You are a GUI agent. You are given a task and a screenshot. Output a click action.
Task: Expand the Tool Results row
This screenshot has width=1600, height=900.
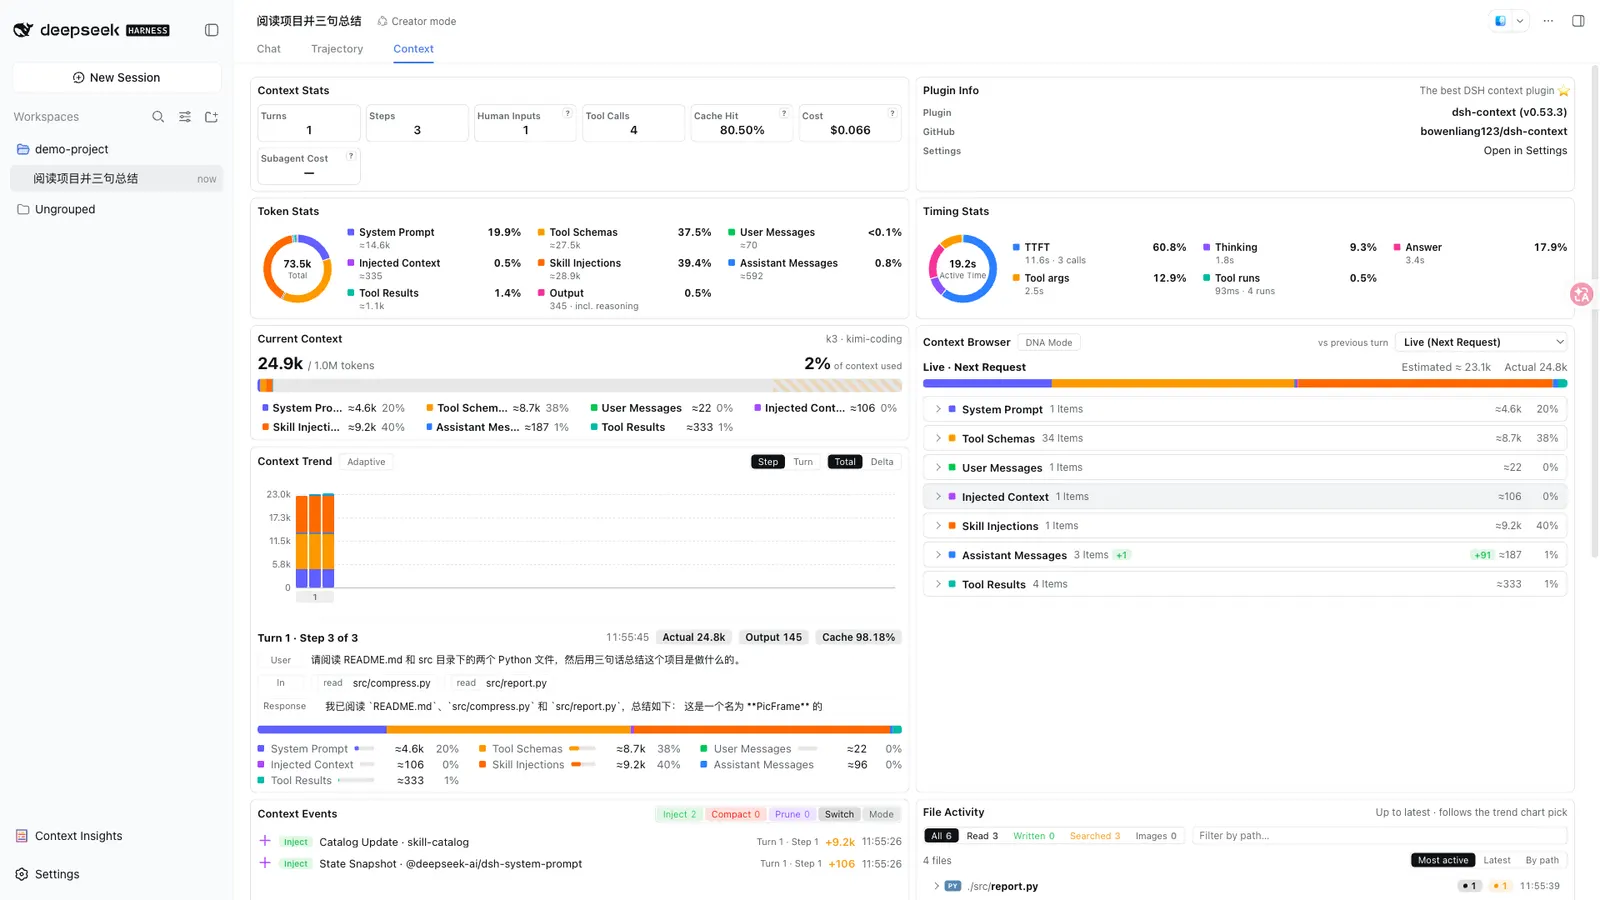point(1245,584)
